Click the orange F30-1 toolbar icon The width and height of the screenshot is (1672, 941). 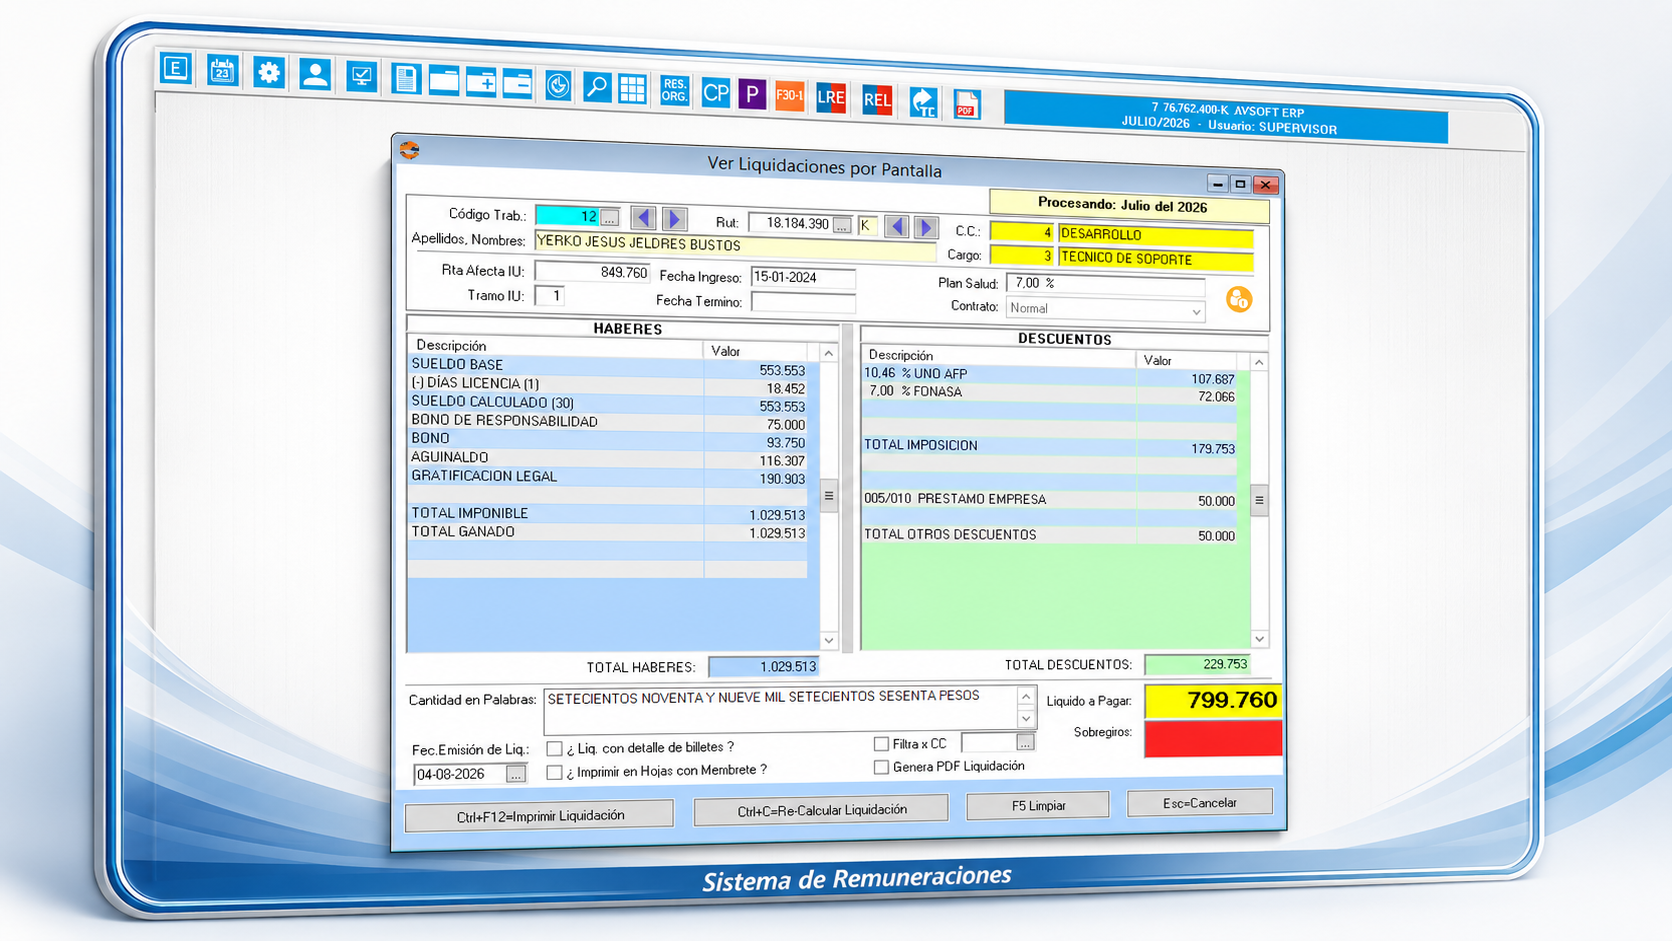pyautogui.click(x=790, y=96)
